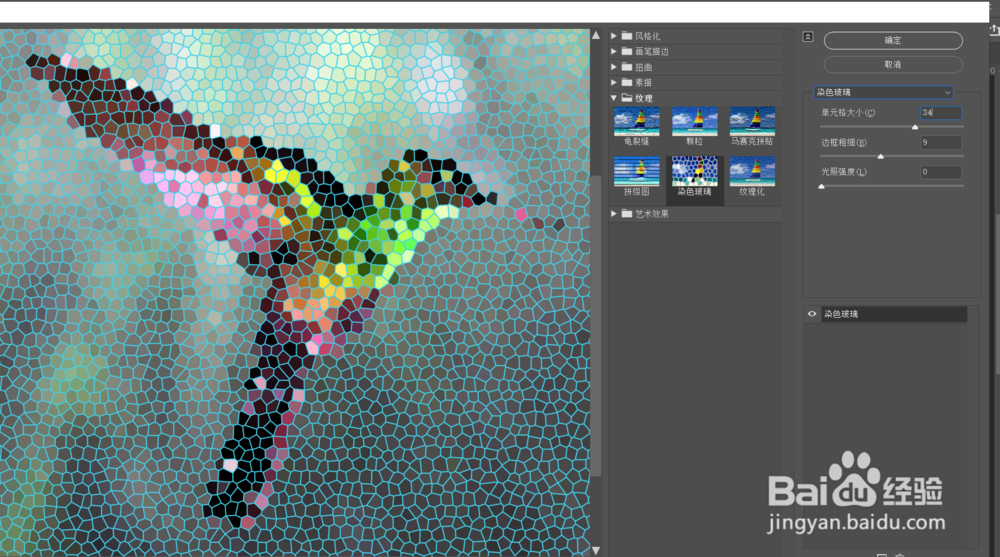The width and height of the screenshot is (1000, 557).
Task: Click the folder icon beside 风格化
Action: pos(627,36)
